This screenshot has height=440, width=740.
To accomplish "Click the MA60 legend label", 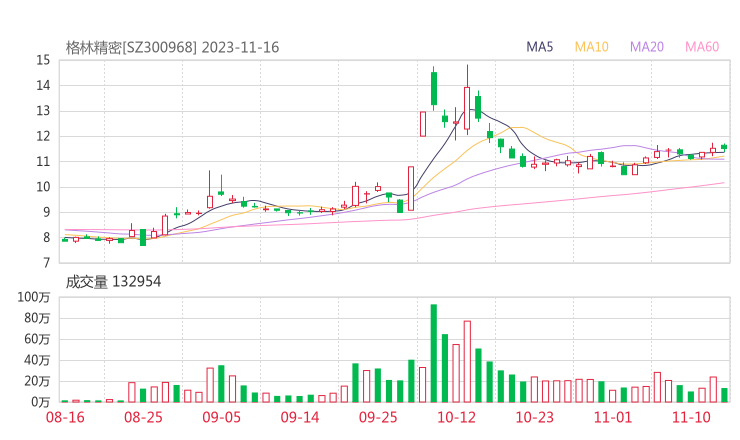I will point(702,47).
